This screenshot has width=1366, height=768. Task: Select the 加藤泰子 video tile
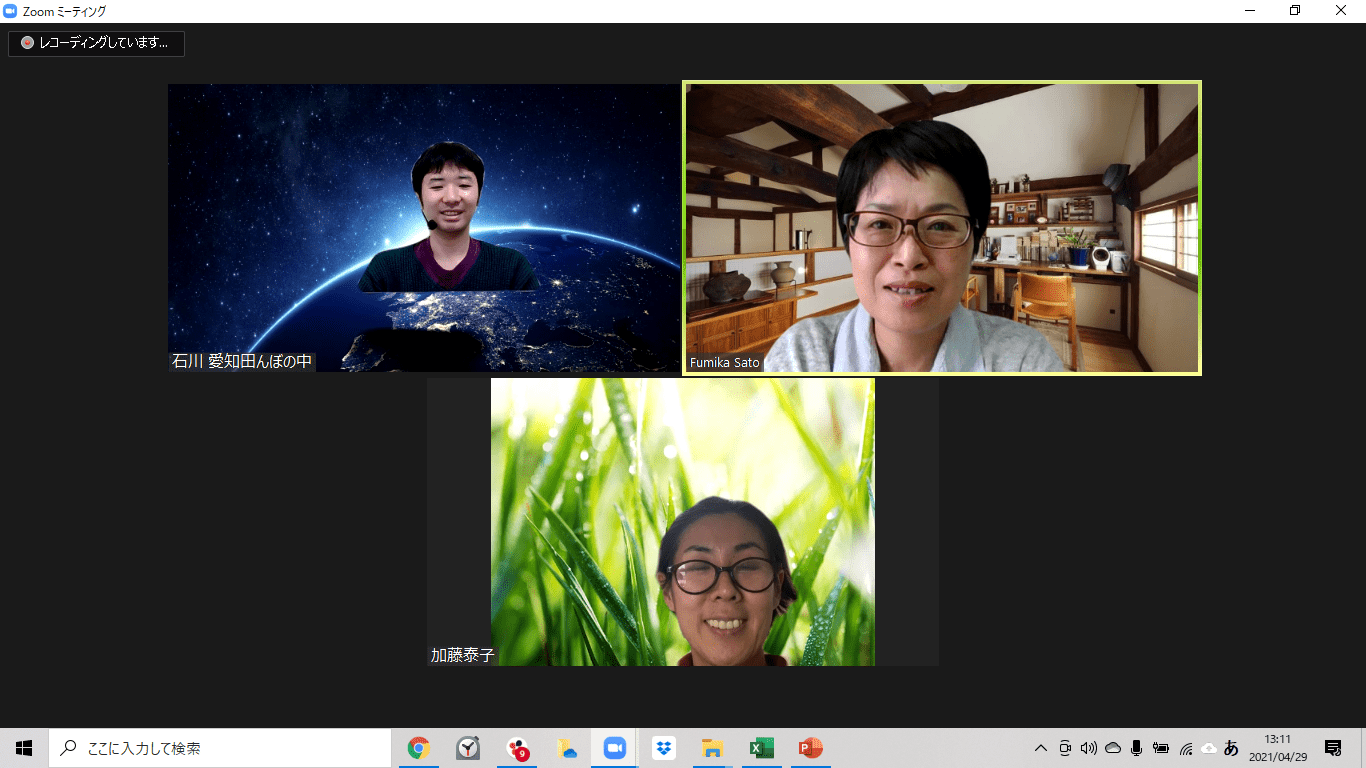coord(682,521)
